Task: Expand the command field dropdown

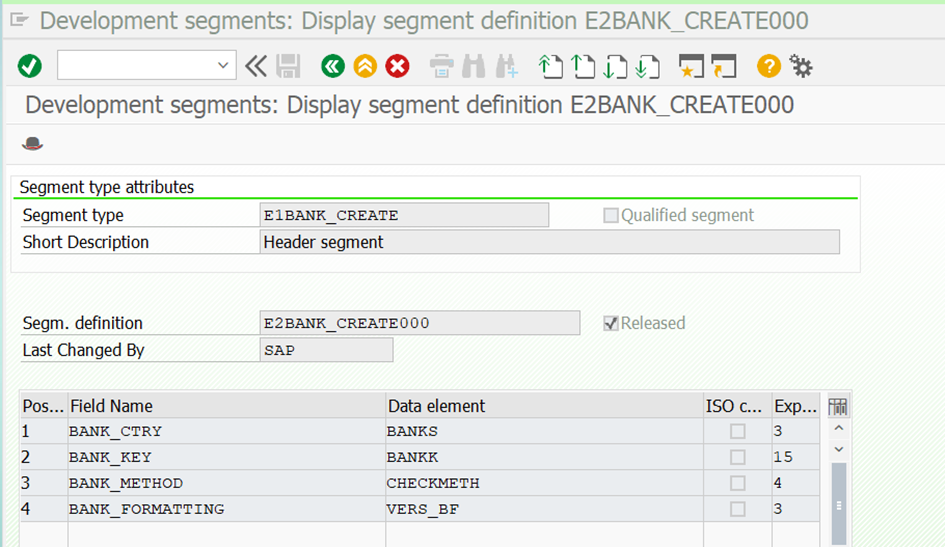Action: (x=223, y=66)
